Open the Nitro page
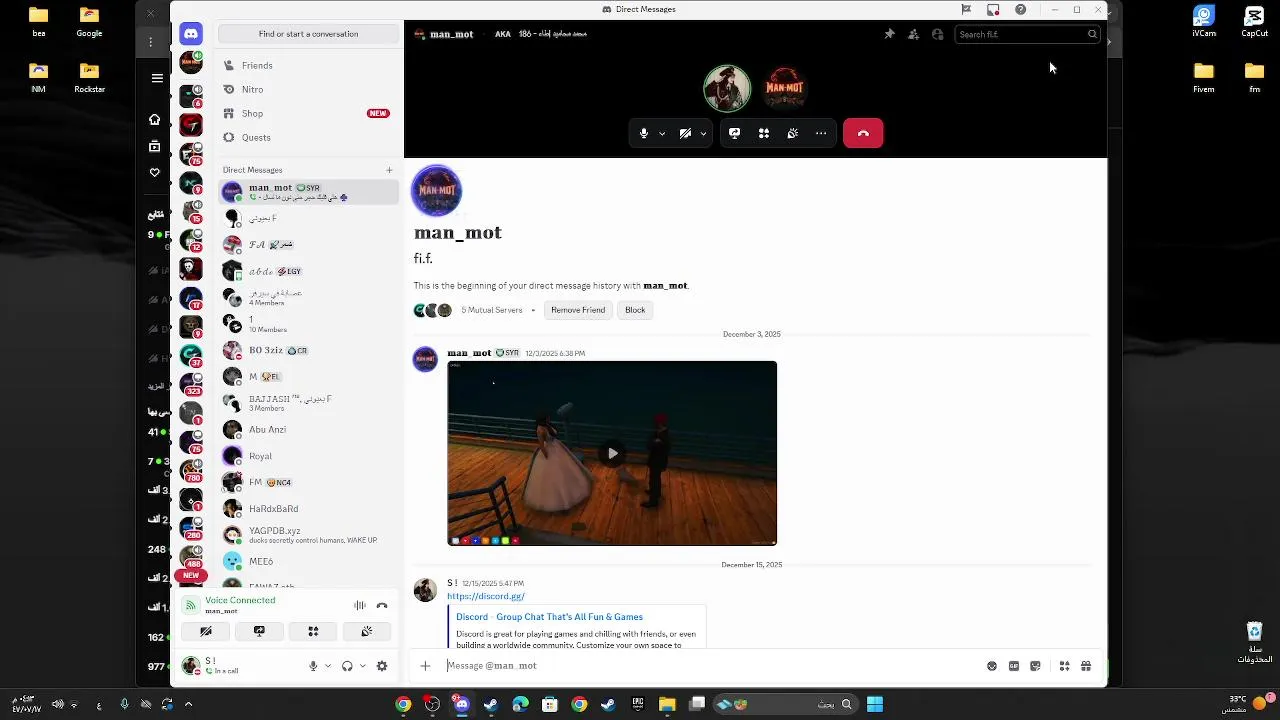The width and height of the screenshot is (1280, 720). (x=308, y=89)
